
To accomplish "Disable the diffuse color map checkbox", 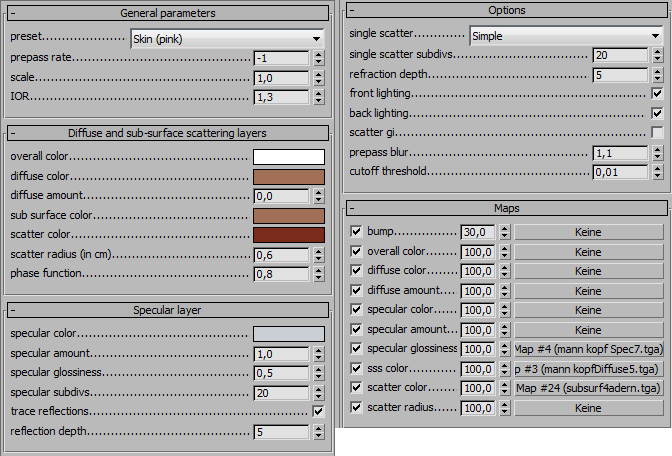I will 356,270.
